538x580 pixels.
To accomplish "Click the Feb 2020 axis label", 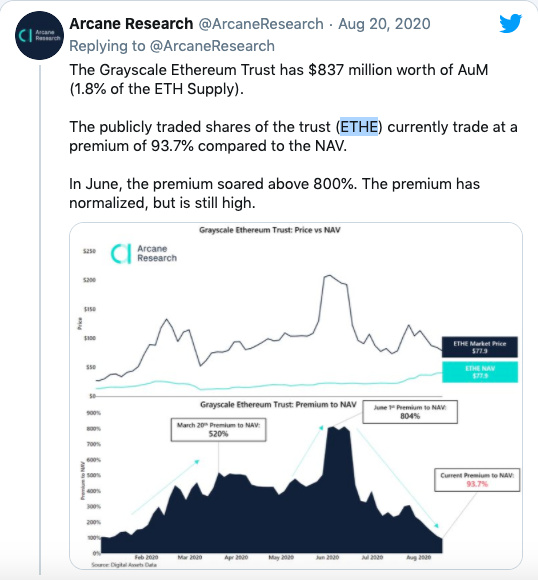I will [x=146, y=557].
